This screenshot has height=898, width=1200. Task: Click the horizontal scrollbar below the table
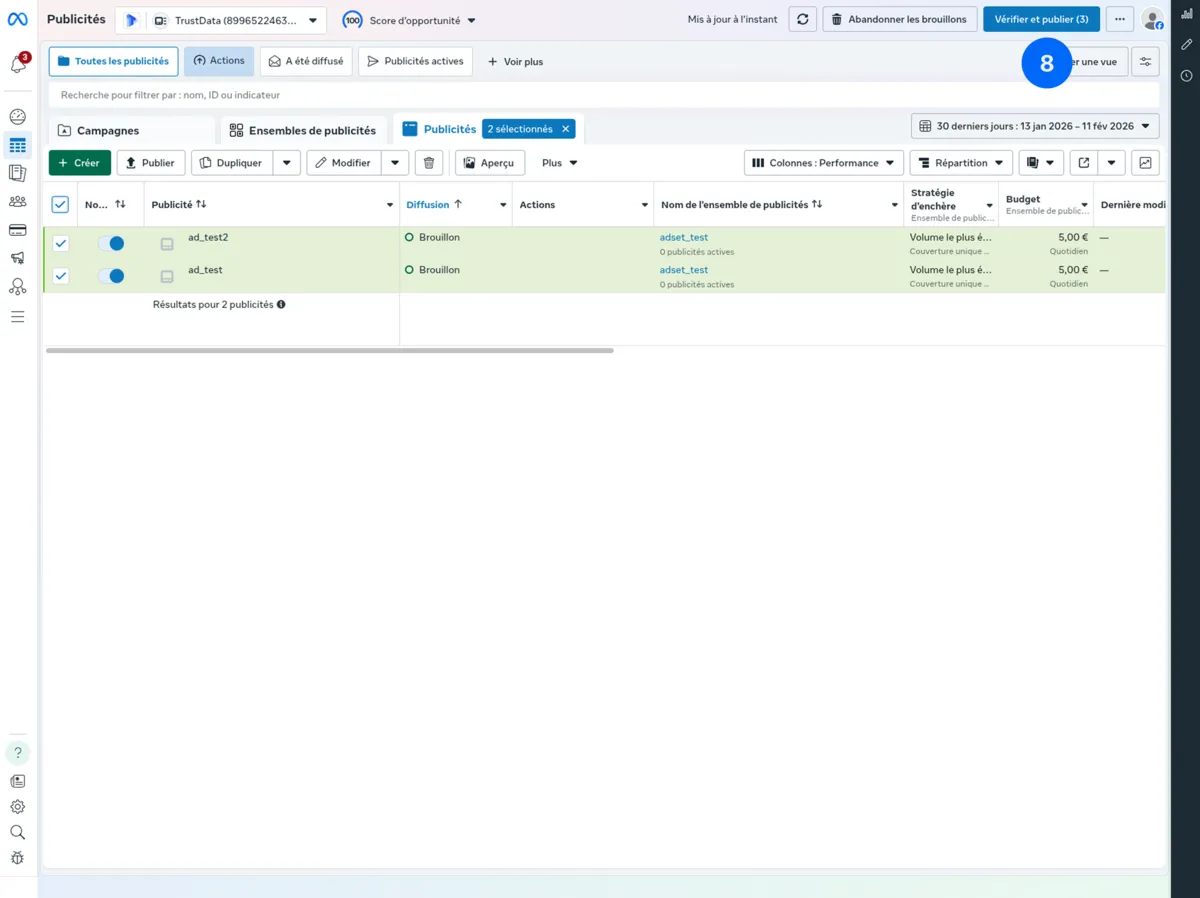pyautogui.click(x=330, y=350)
